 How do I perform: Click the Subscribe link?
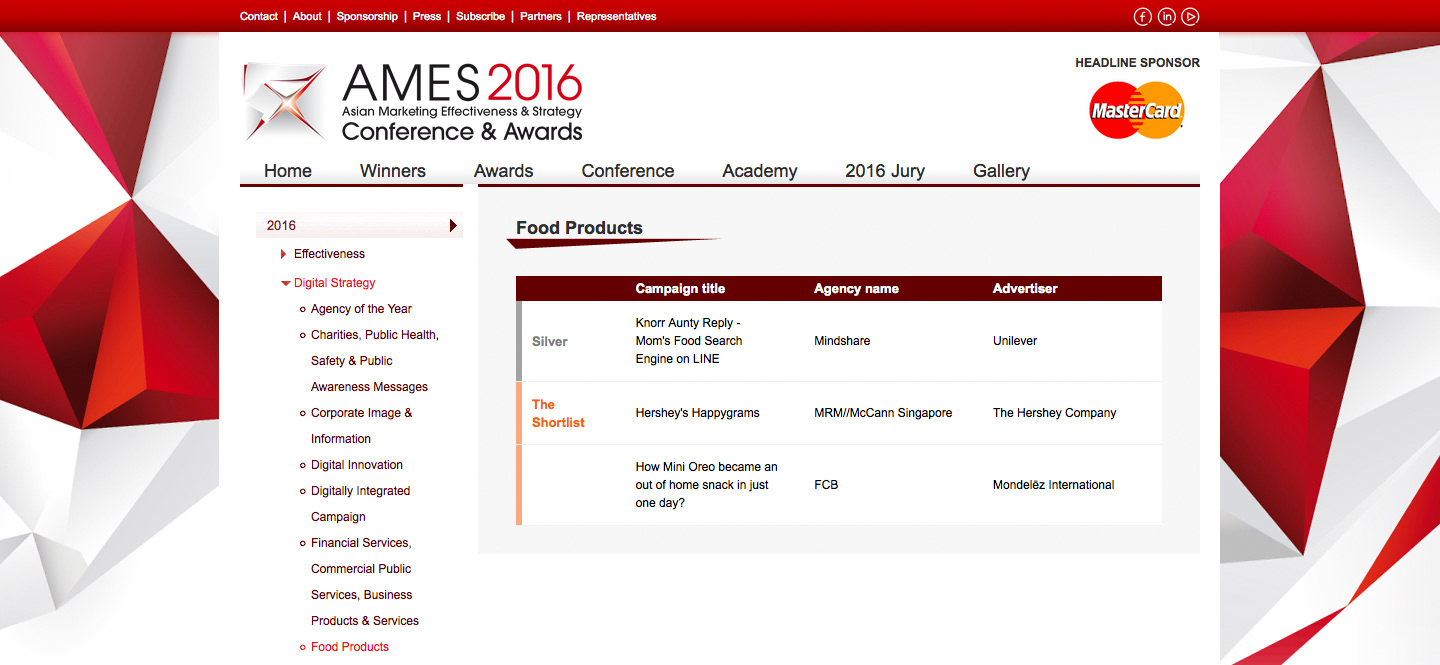coord(480,16)
